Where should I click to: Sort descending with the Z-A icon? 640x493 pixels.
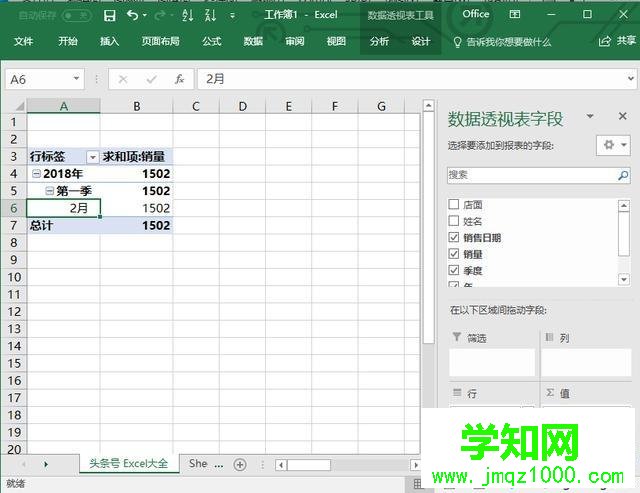pyautogui.click(x=210, y=16)
